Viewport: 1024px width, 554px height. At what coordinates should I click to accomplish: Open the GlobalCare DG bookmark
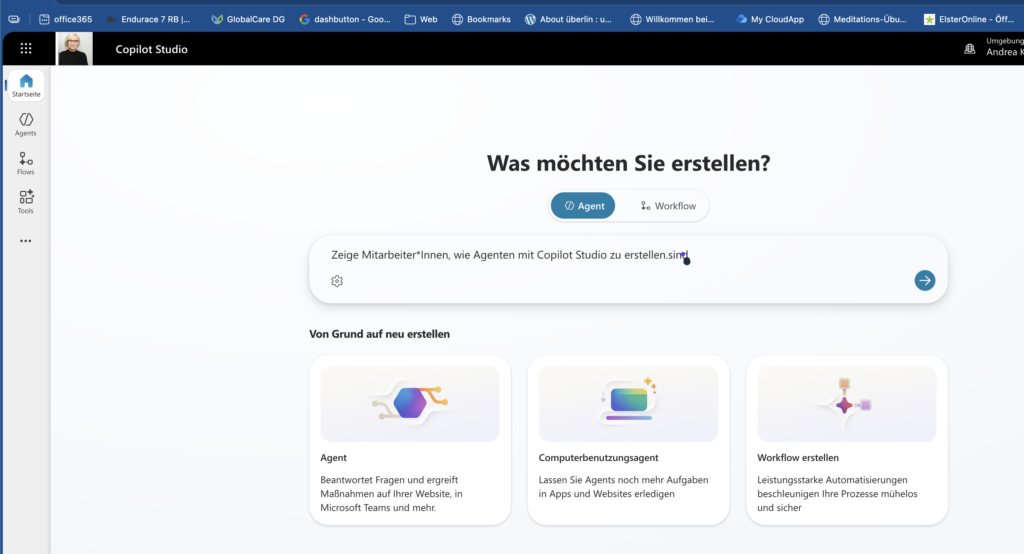pyautogui.click(x=248, y=19)
